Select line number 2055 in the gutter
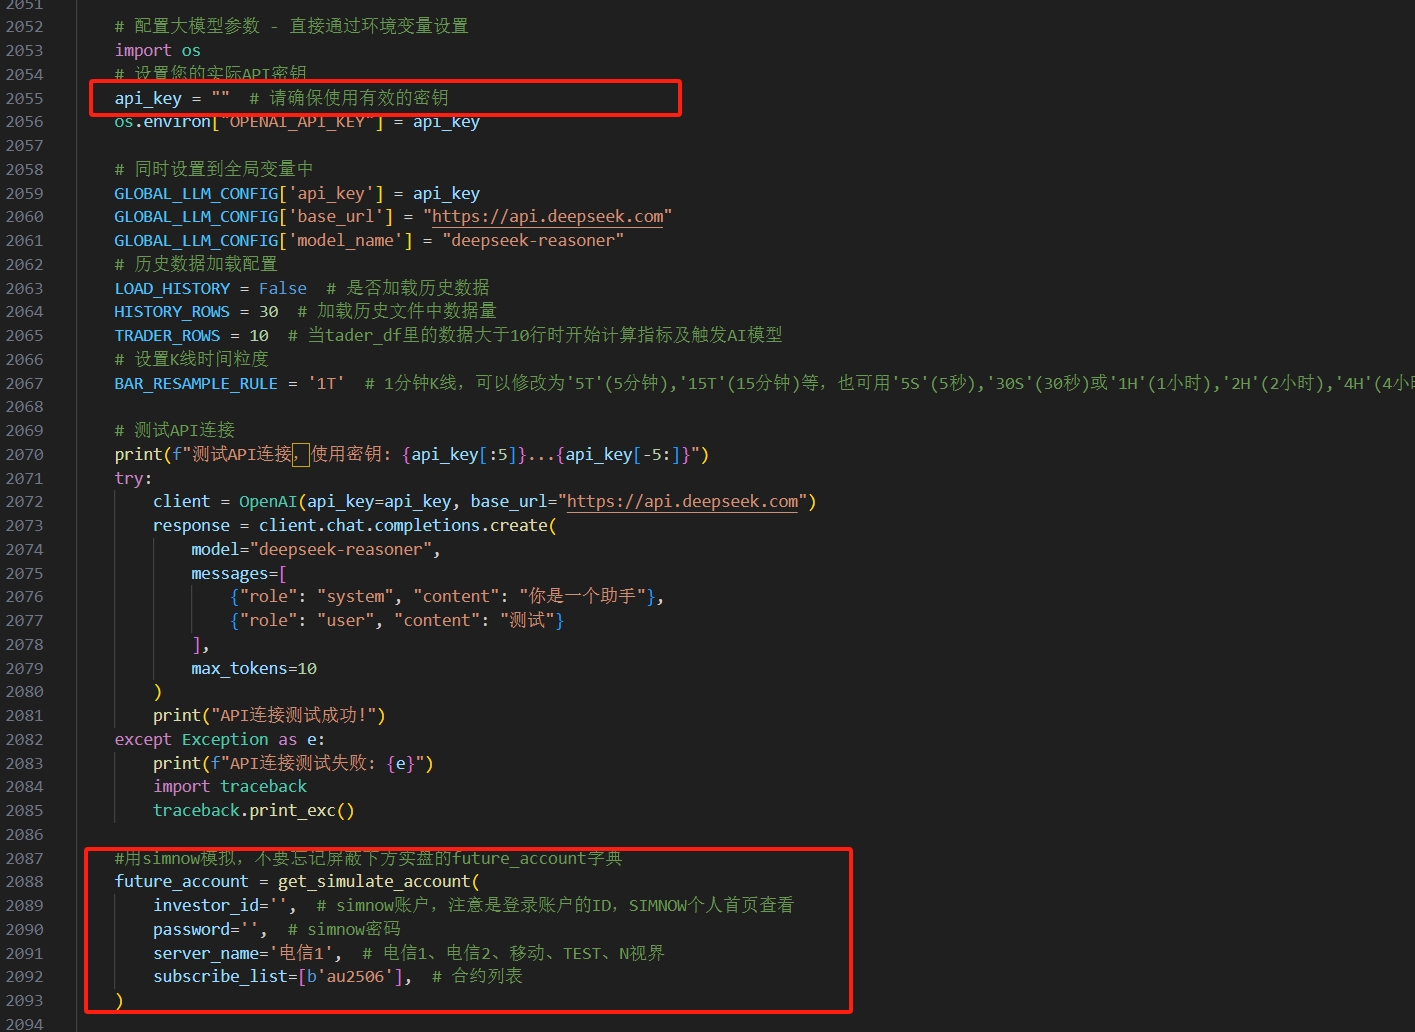This screenshot has width=1415, height=1032. click(x=25, y=98)
